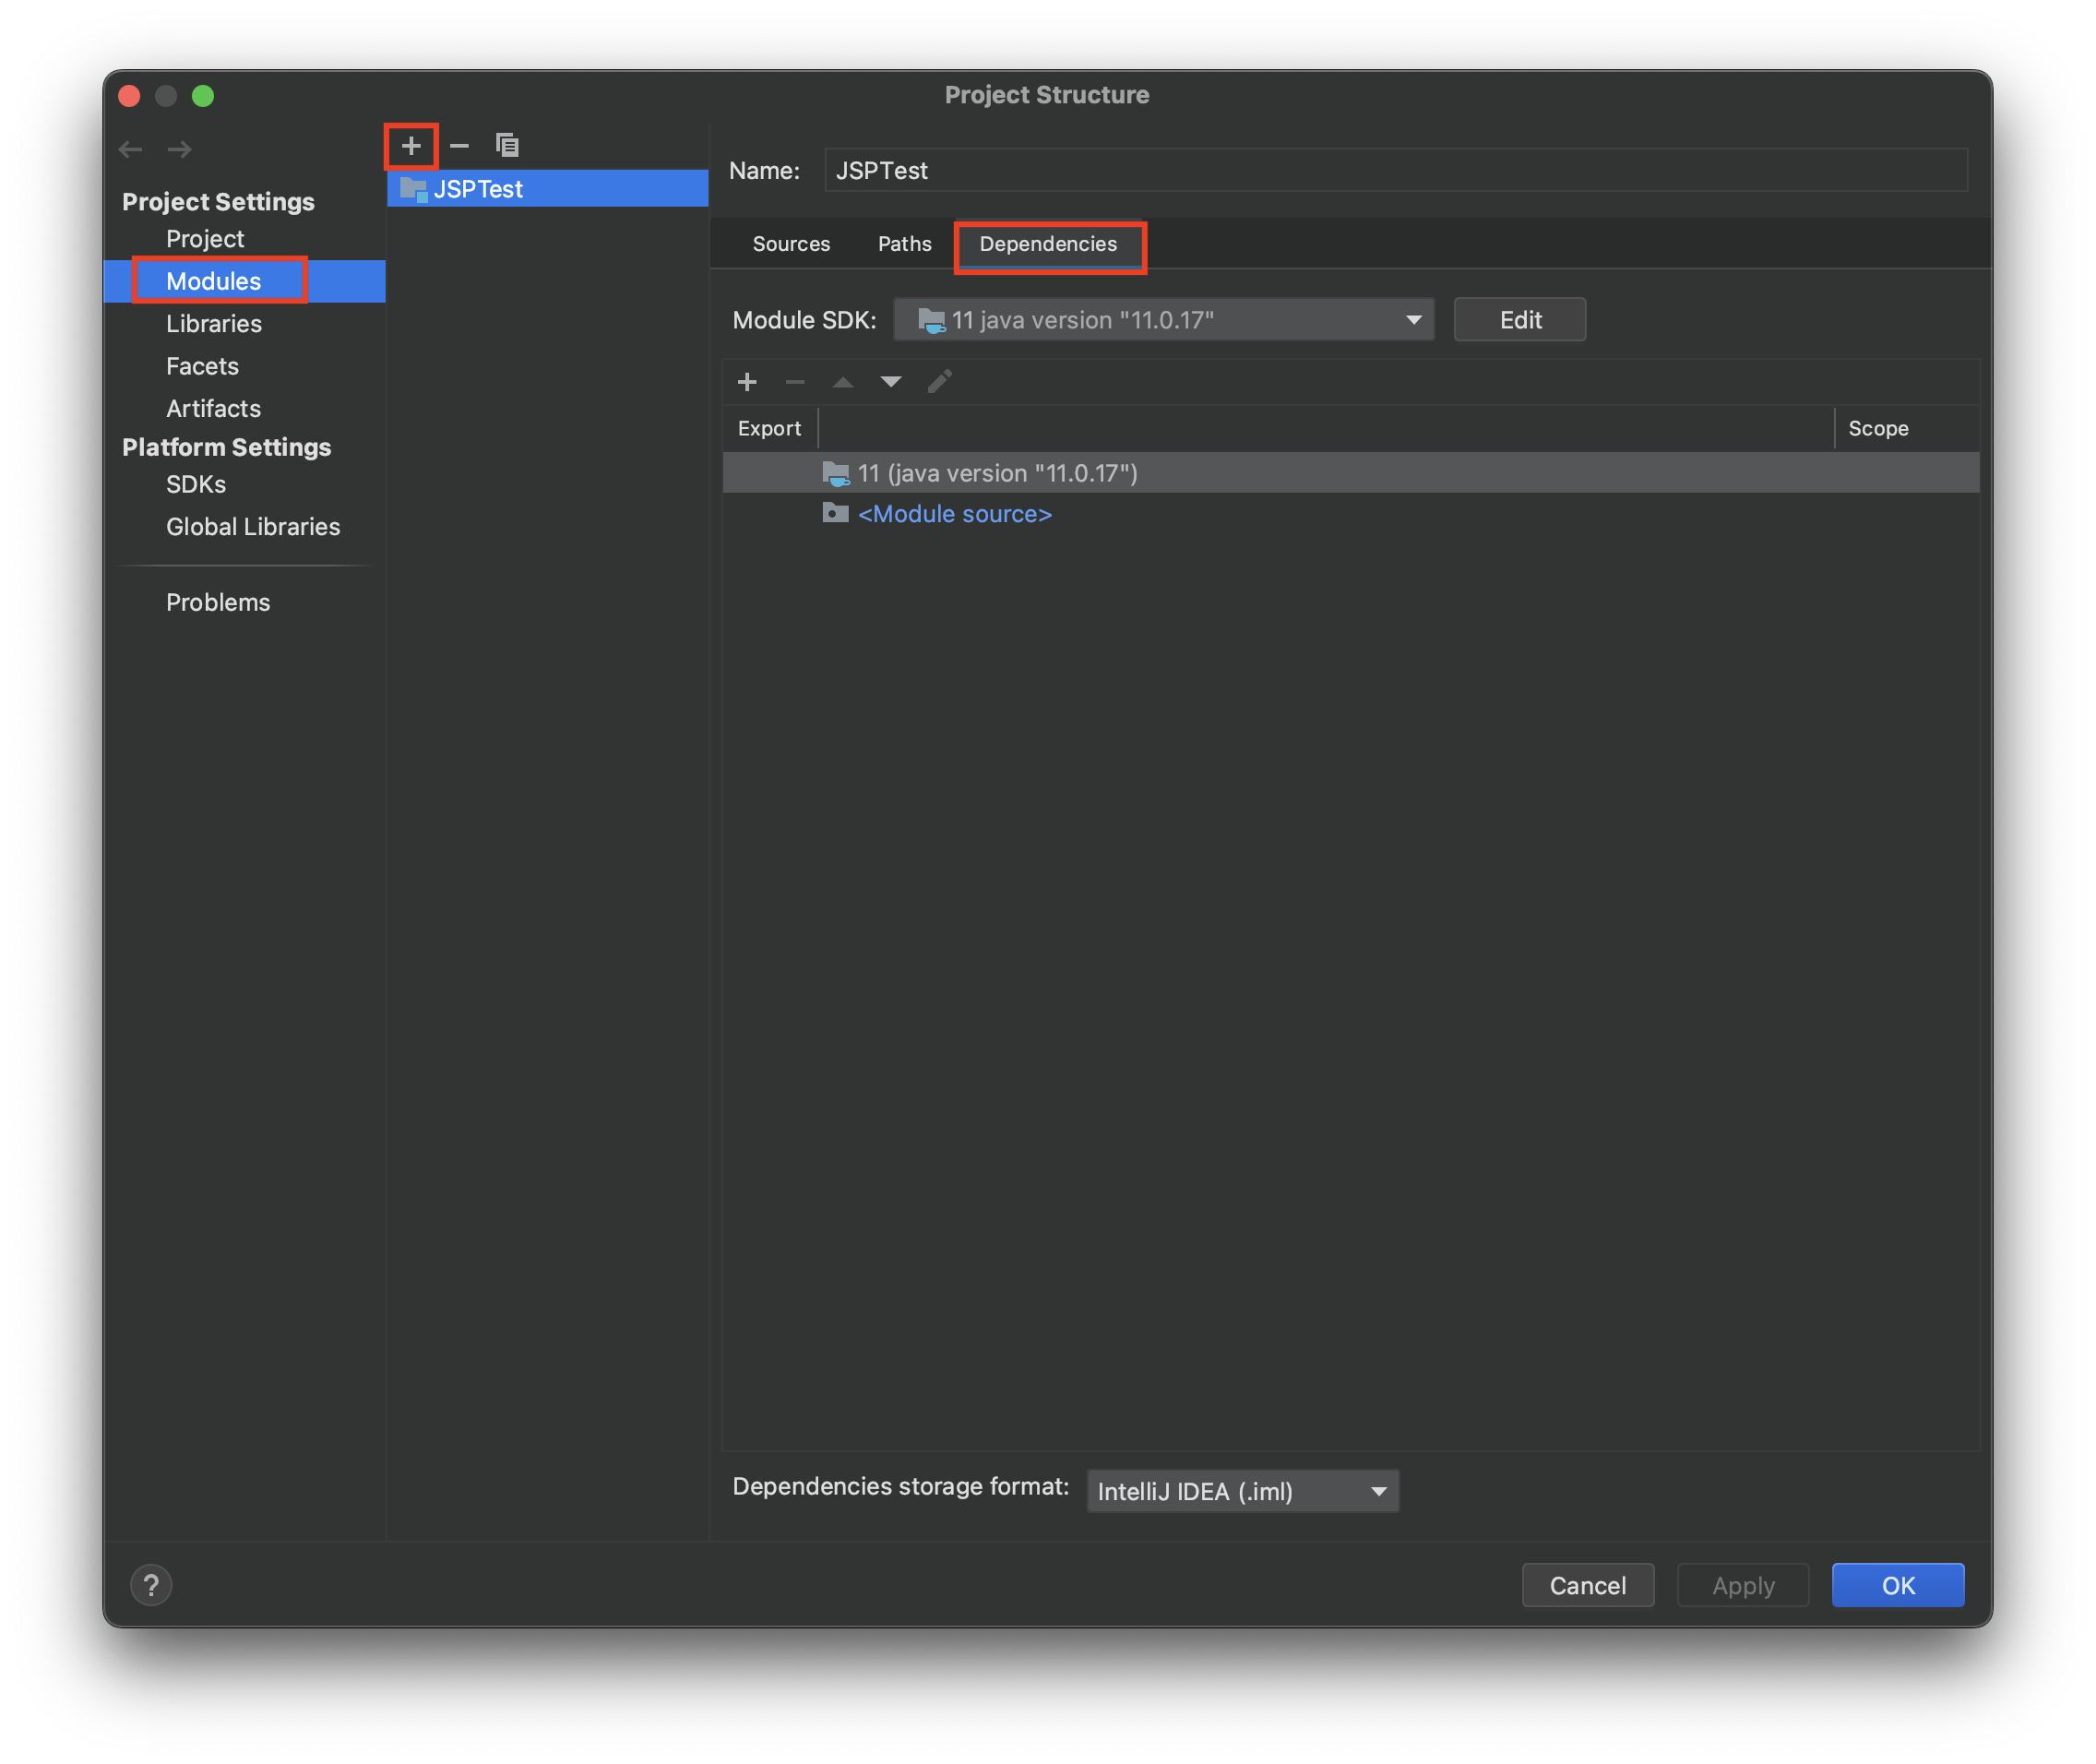This screenshot has height=1764, width=2096.
Task: Click the forward navigation arrow
Action: [x=180, y=150]
